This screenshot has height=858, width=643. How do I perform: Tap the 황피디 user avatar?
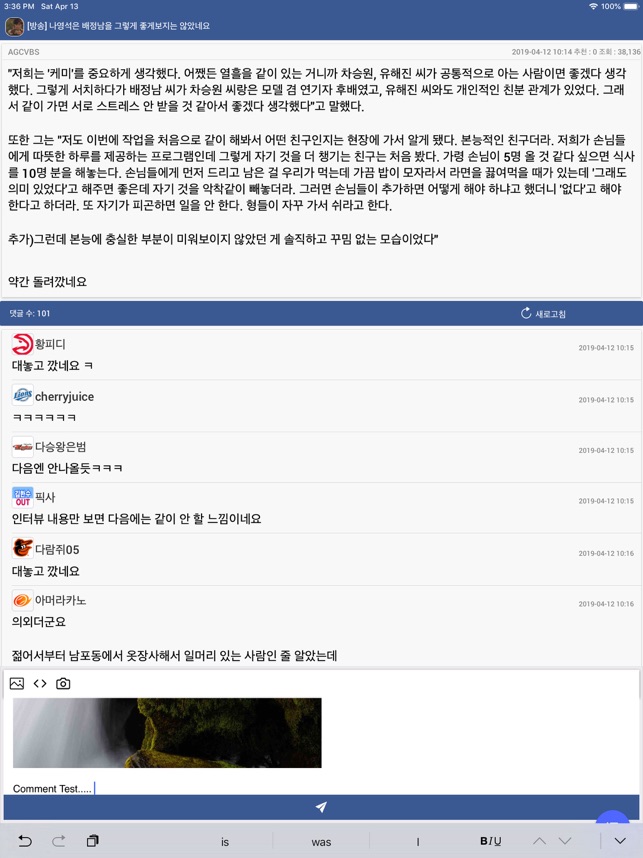[22, 344]
